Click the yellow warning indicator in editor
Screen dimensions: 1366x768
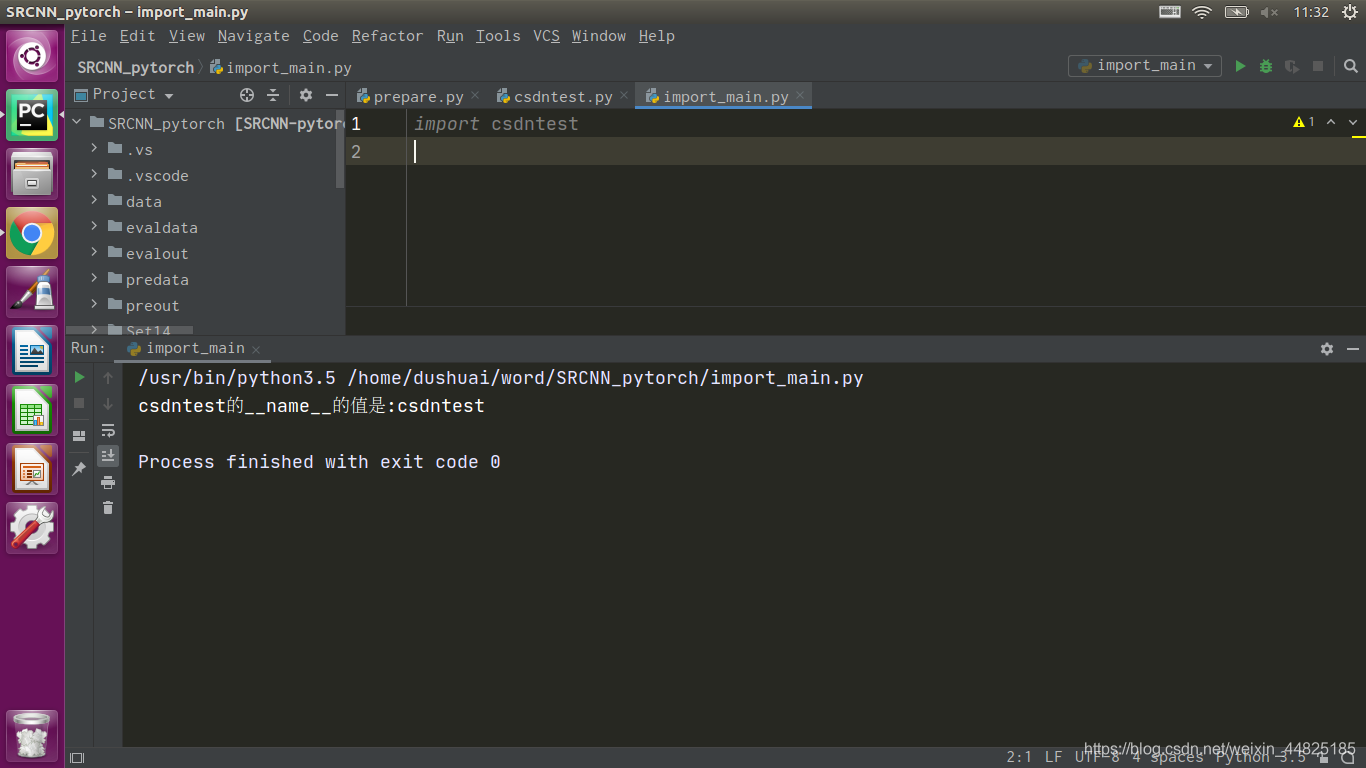click(x=1304, y=122)
